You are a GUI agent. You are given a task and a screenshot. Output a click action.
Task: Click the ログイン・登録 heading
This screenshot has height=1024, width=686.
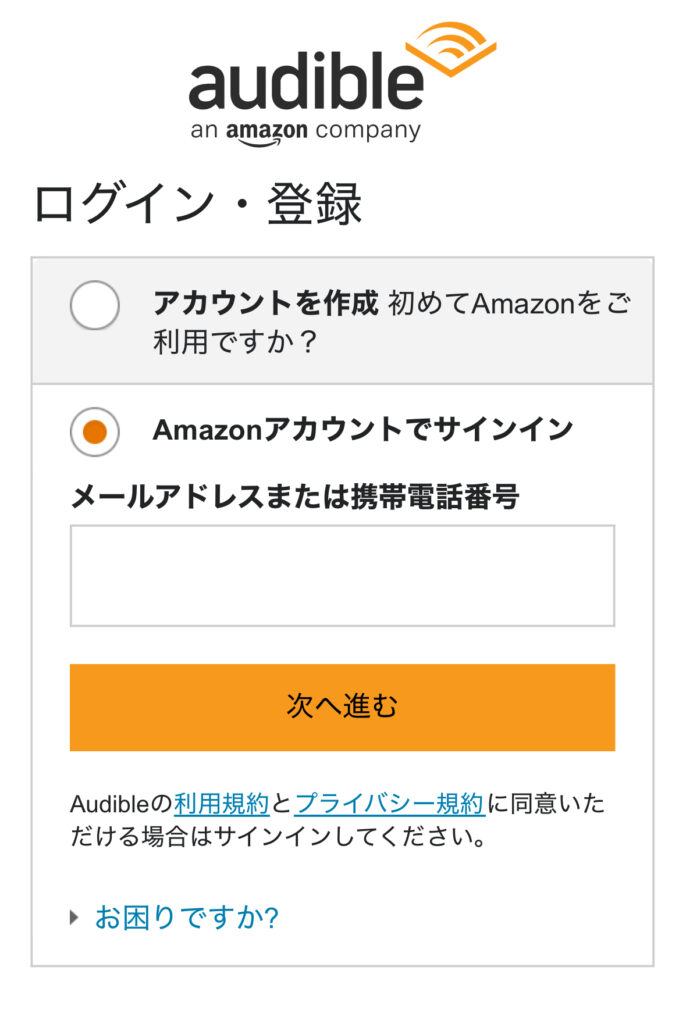point(198,204)
